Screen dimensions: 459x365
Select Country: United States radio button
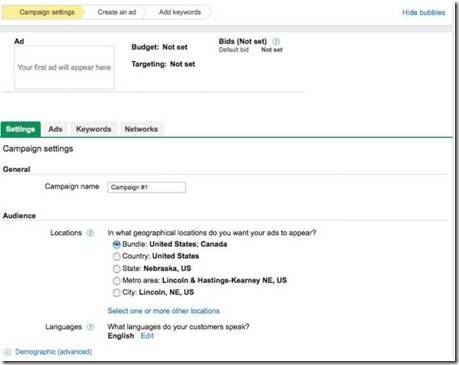tap(116, 257)
